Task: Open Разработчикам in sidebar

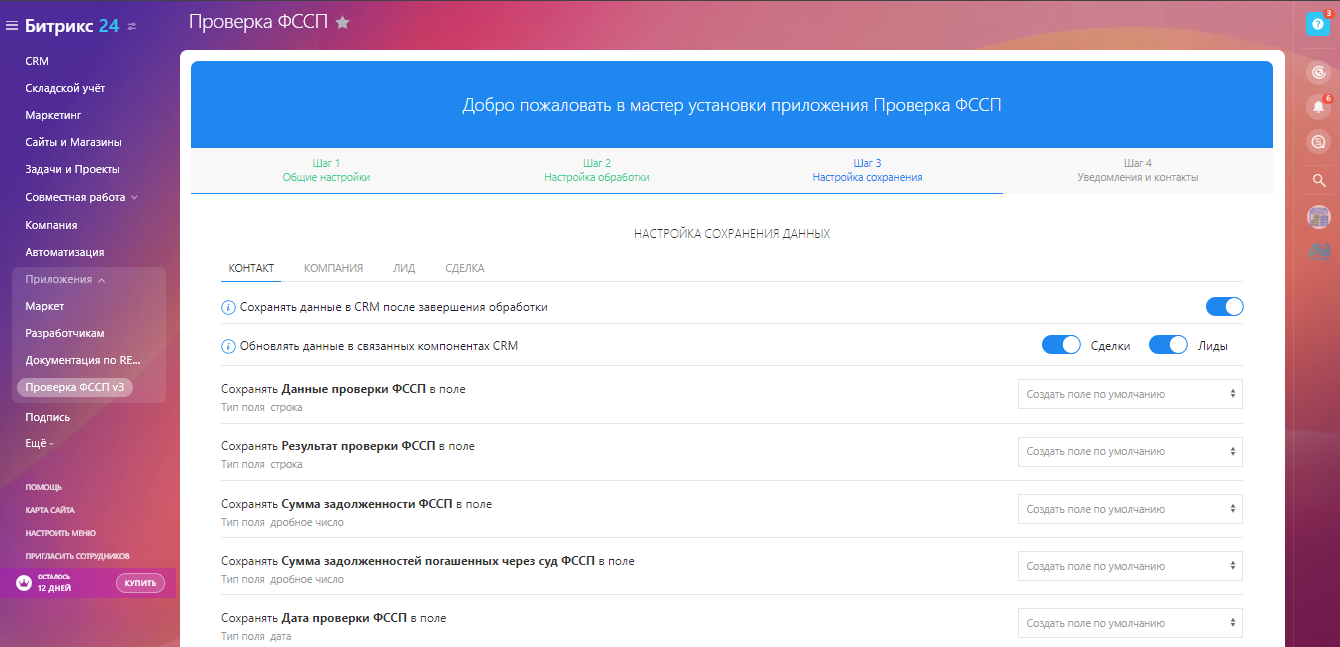Action: coord(65,333)
